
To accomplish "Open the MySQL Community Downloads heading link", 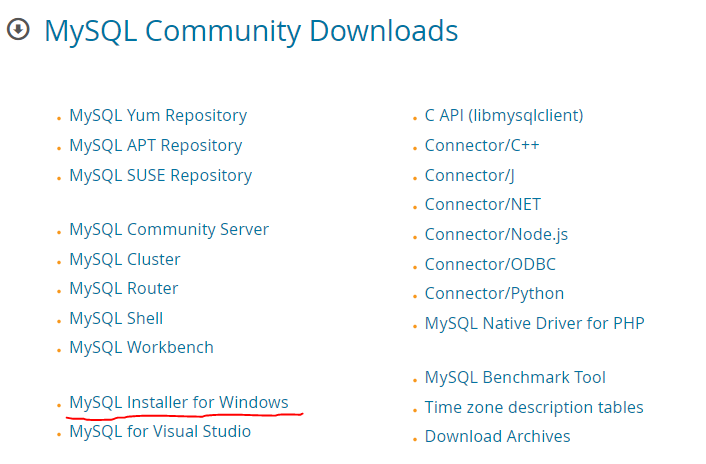I will (x=251, y=31).
